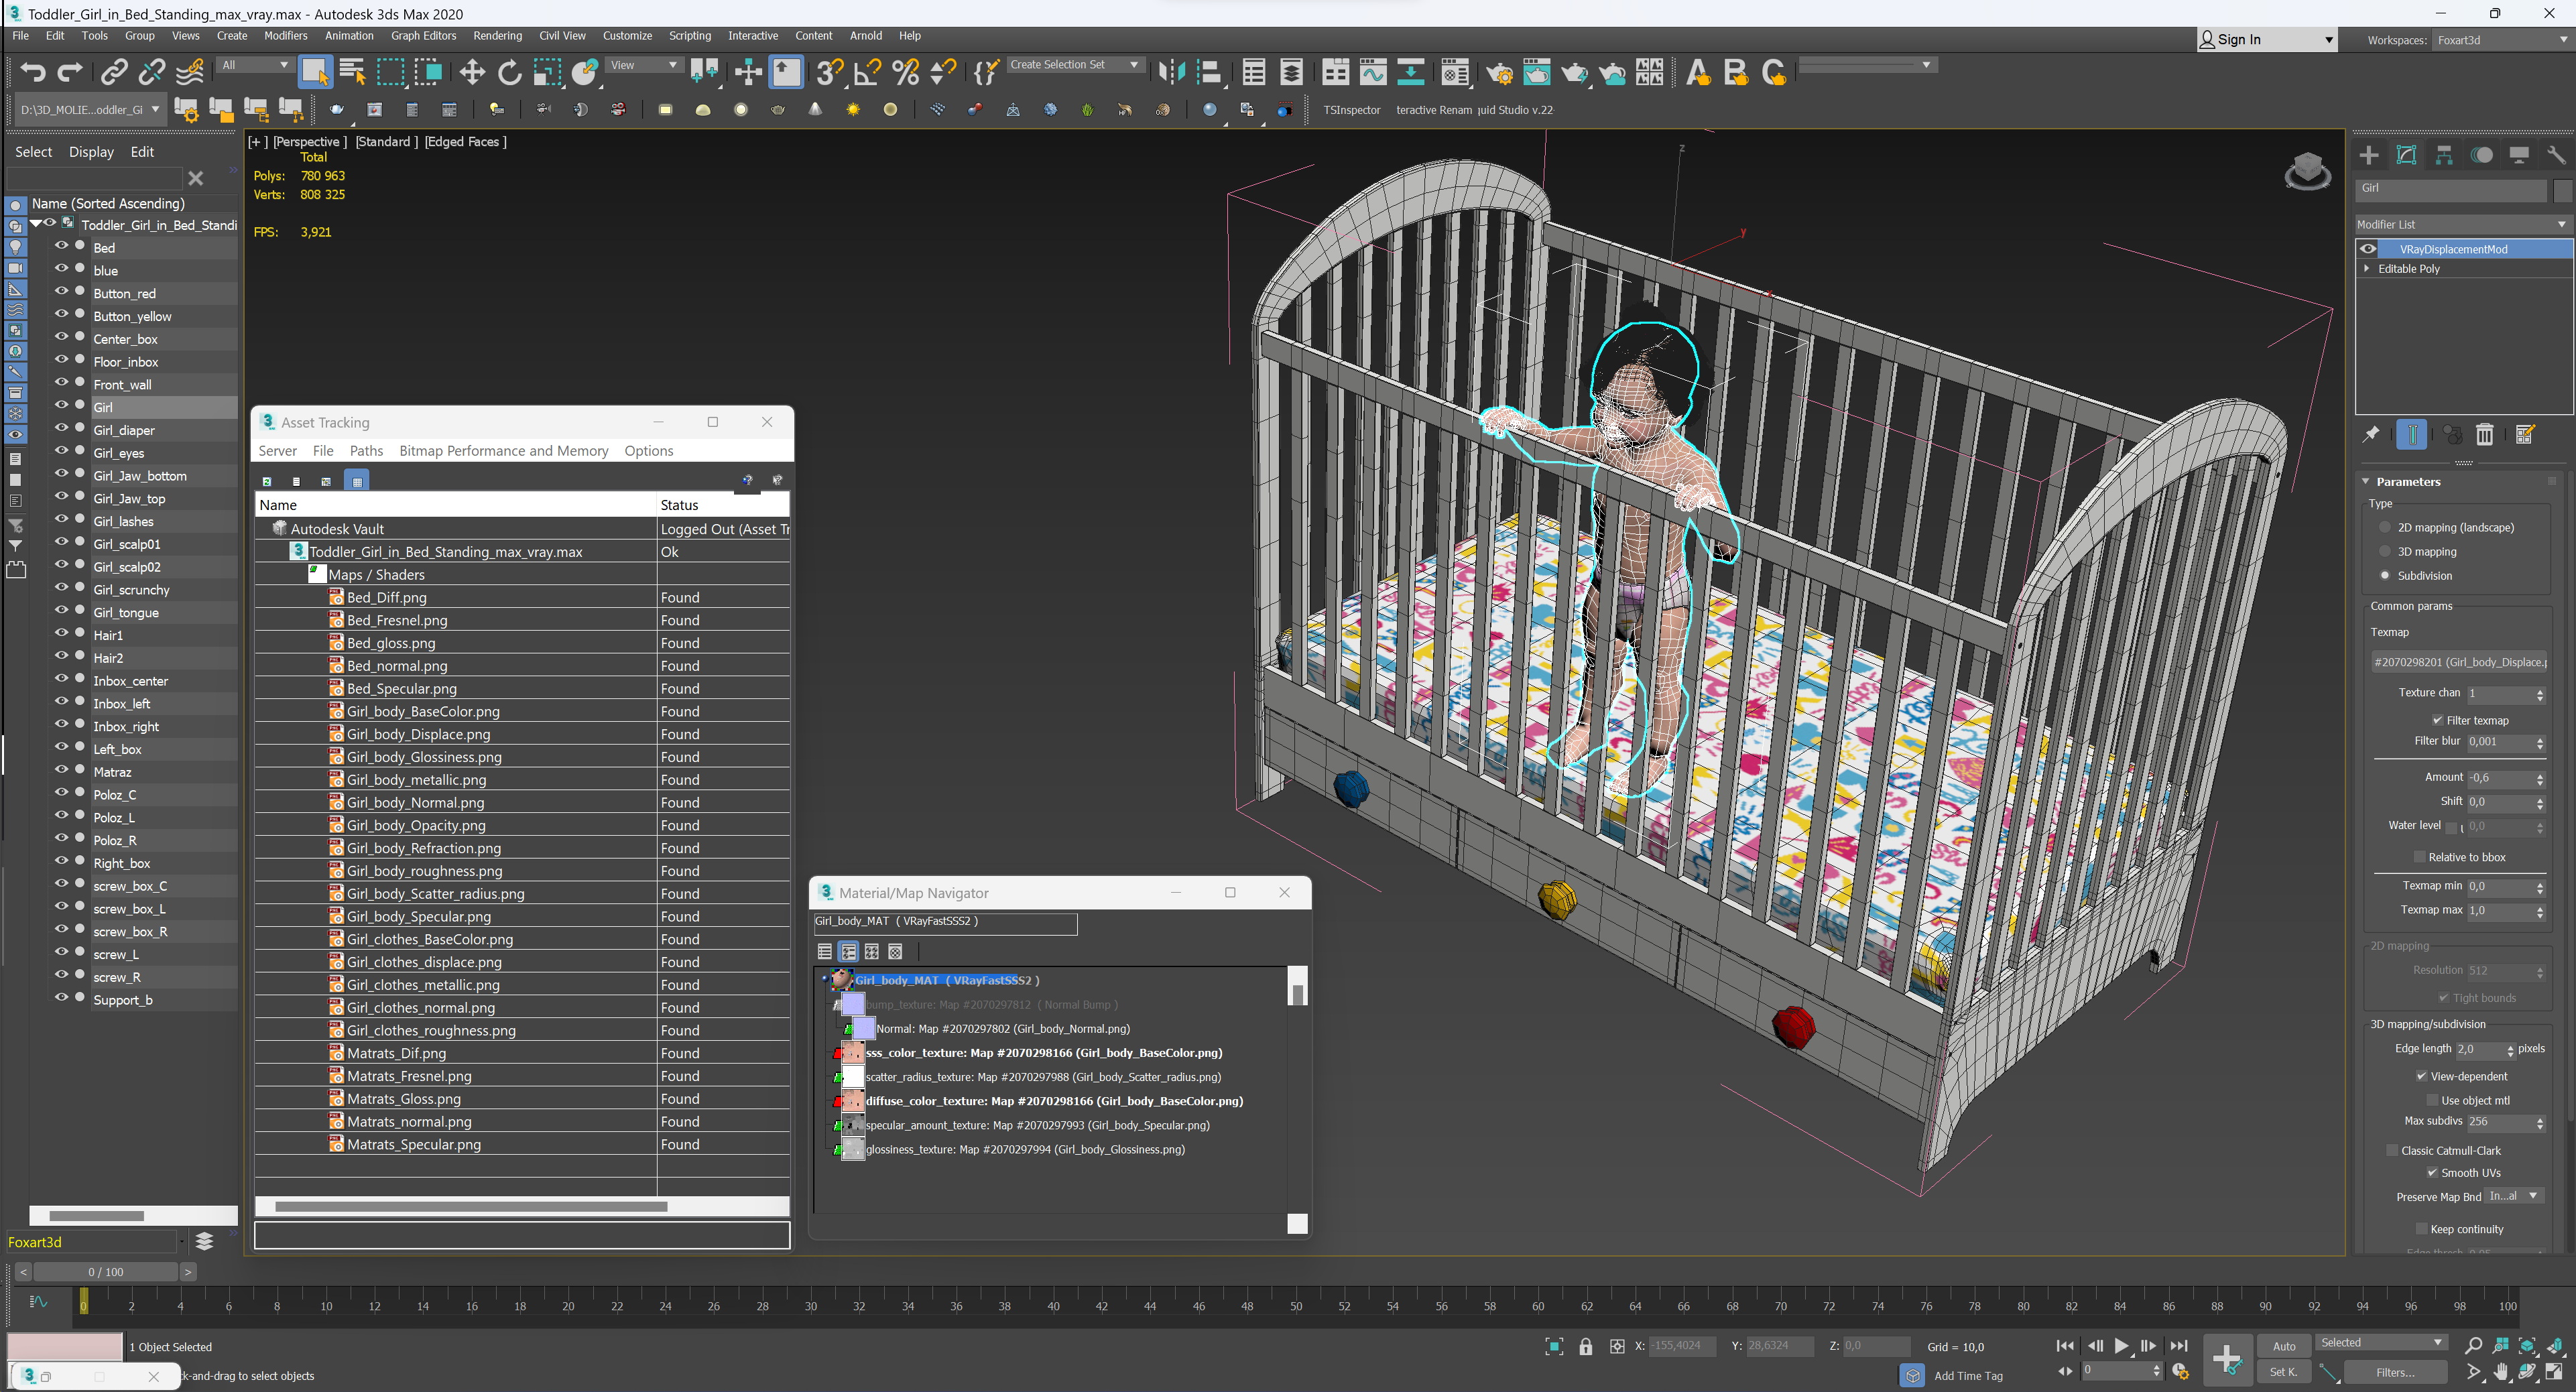Open the Create command panel tab
The width and height of the screenshot is (2576, 1392).
tap(2369, 155)
